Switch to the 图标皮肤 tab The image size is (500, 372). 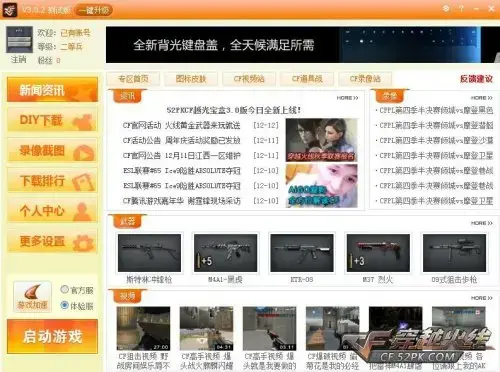point(191,79)
